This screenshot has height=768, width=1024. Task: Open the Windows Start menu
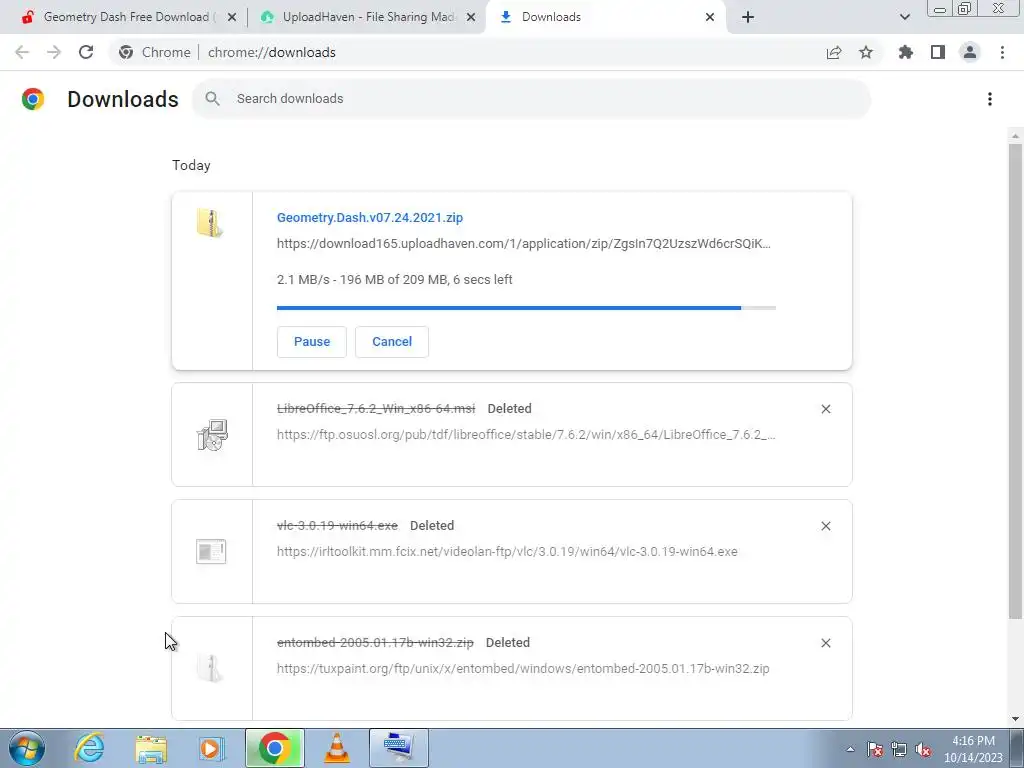click(x=27, y=748)
